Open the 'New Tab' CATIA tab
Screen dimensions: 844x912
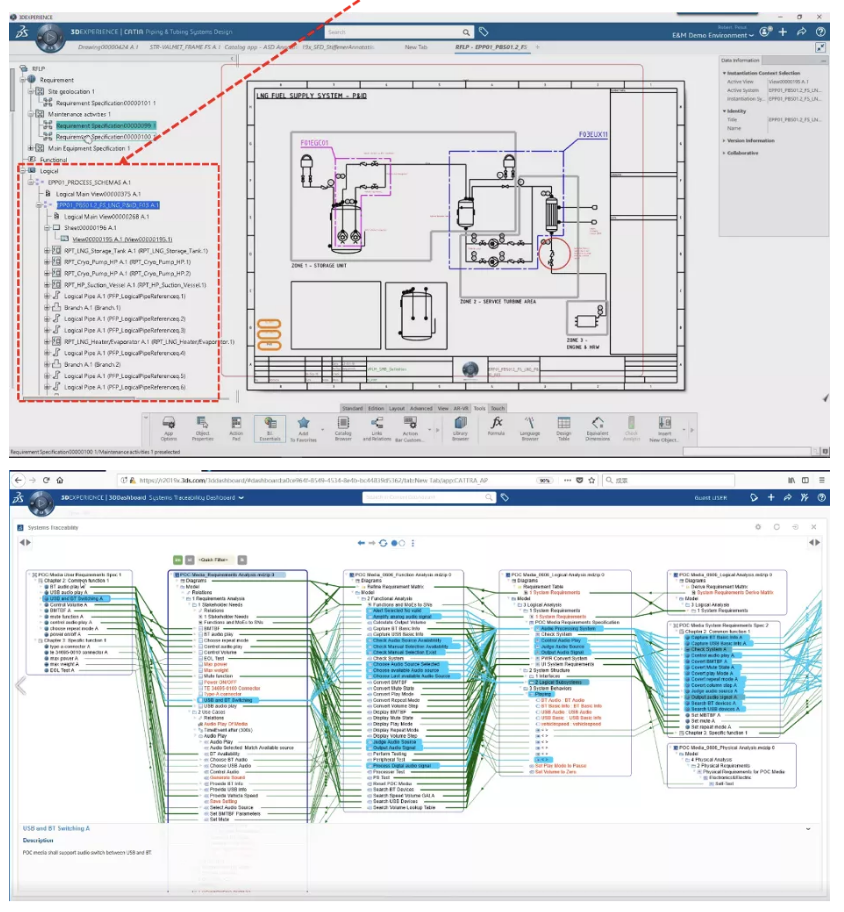(416, 47)
